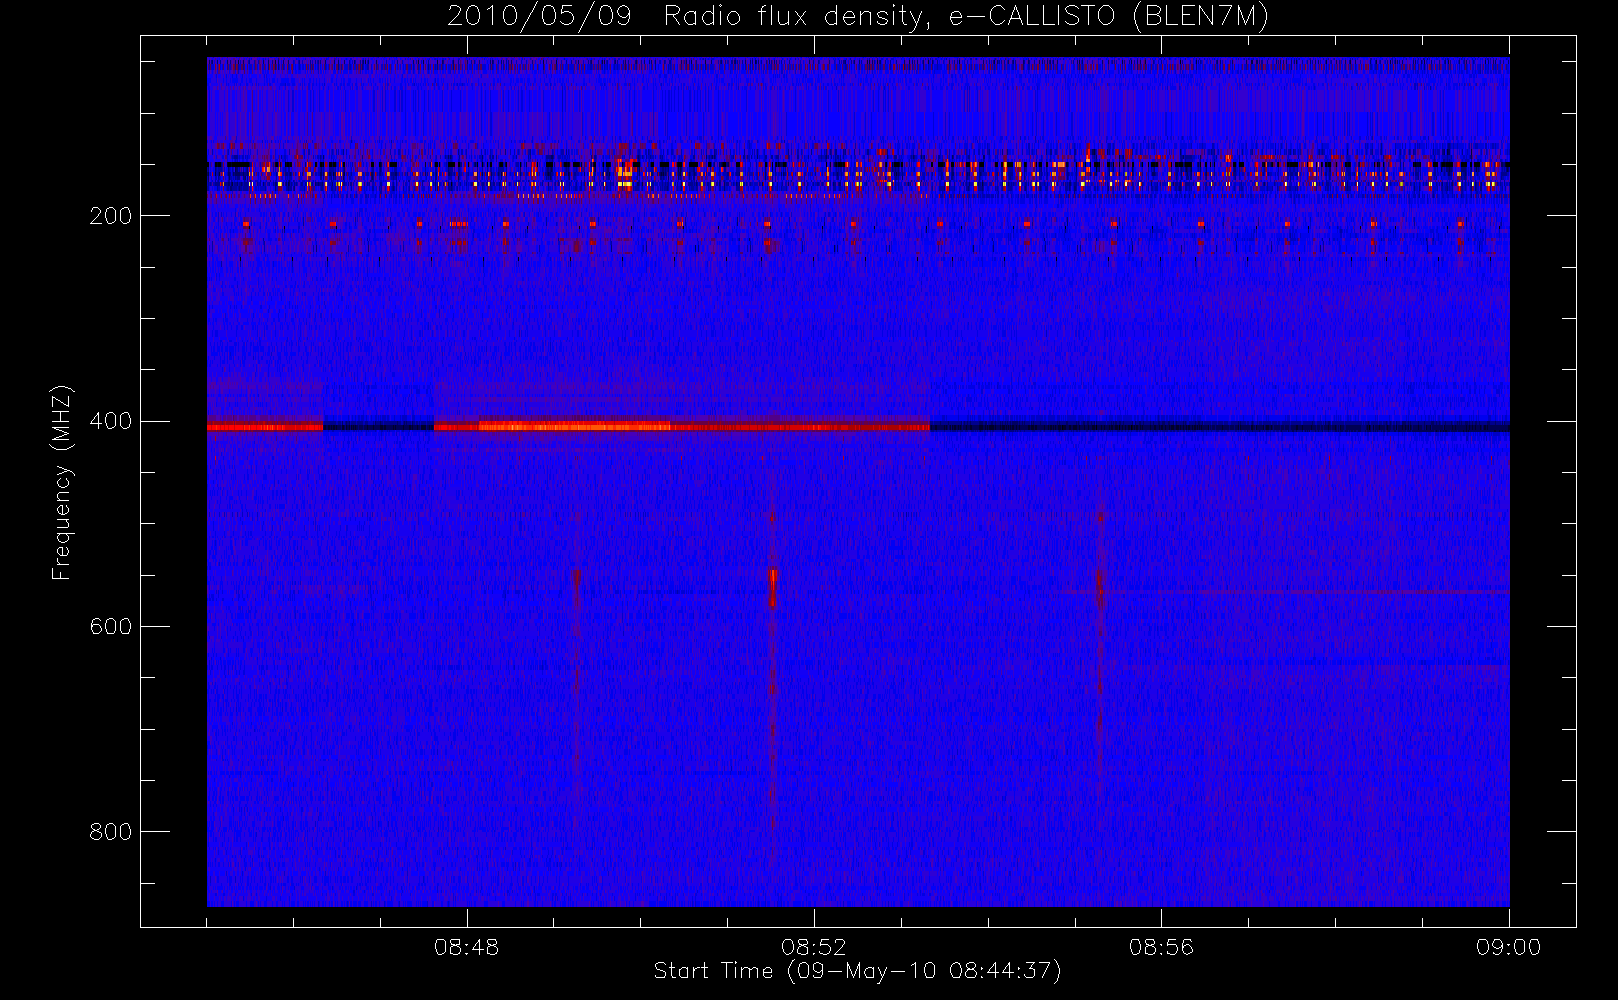Click the 800 frequency tick label
1618x1000 pixels.
point(110,832)
